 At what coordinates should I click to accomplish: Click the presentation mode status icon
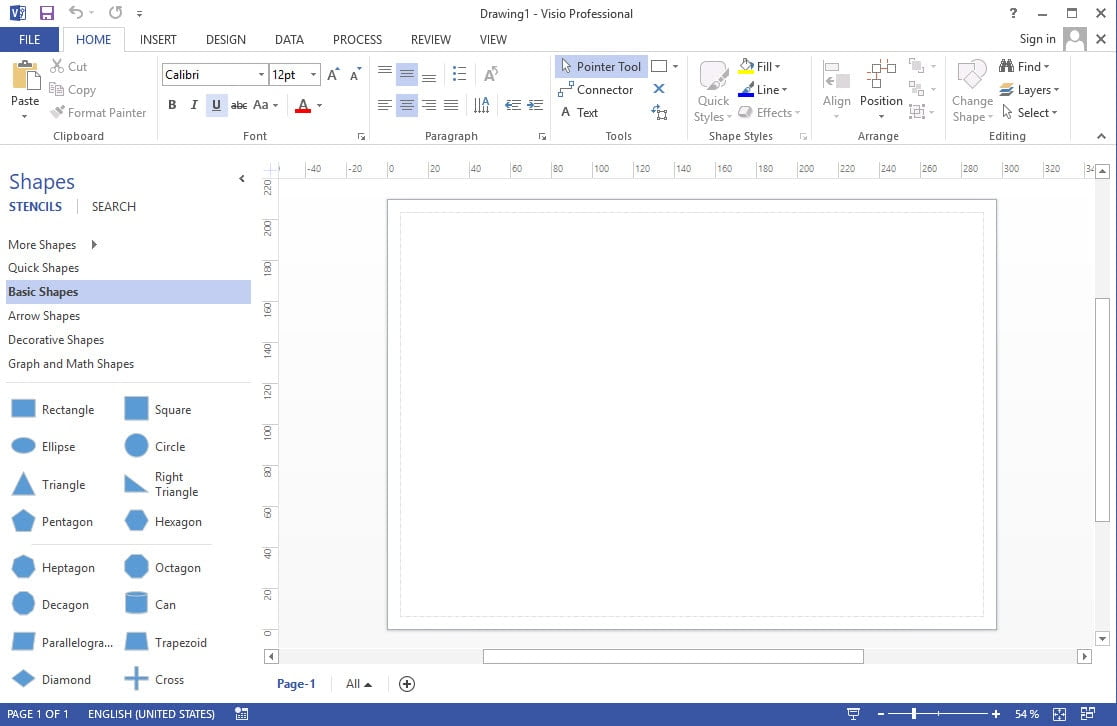[x=853, y=714]
